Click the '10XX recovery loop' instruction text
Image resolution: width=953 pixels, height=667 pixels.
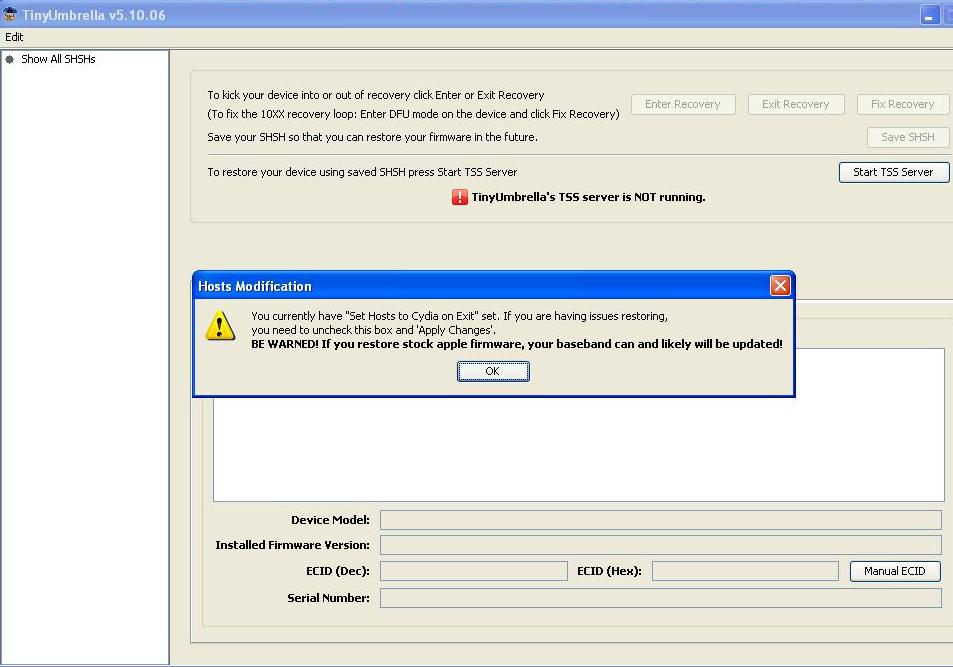[413, 114]
